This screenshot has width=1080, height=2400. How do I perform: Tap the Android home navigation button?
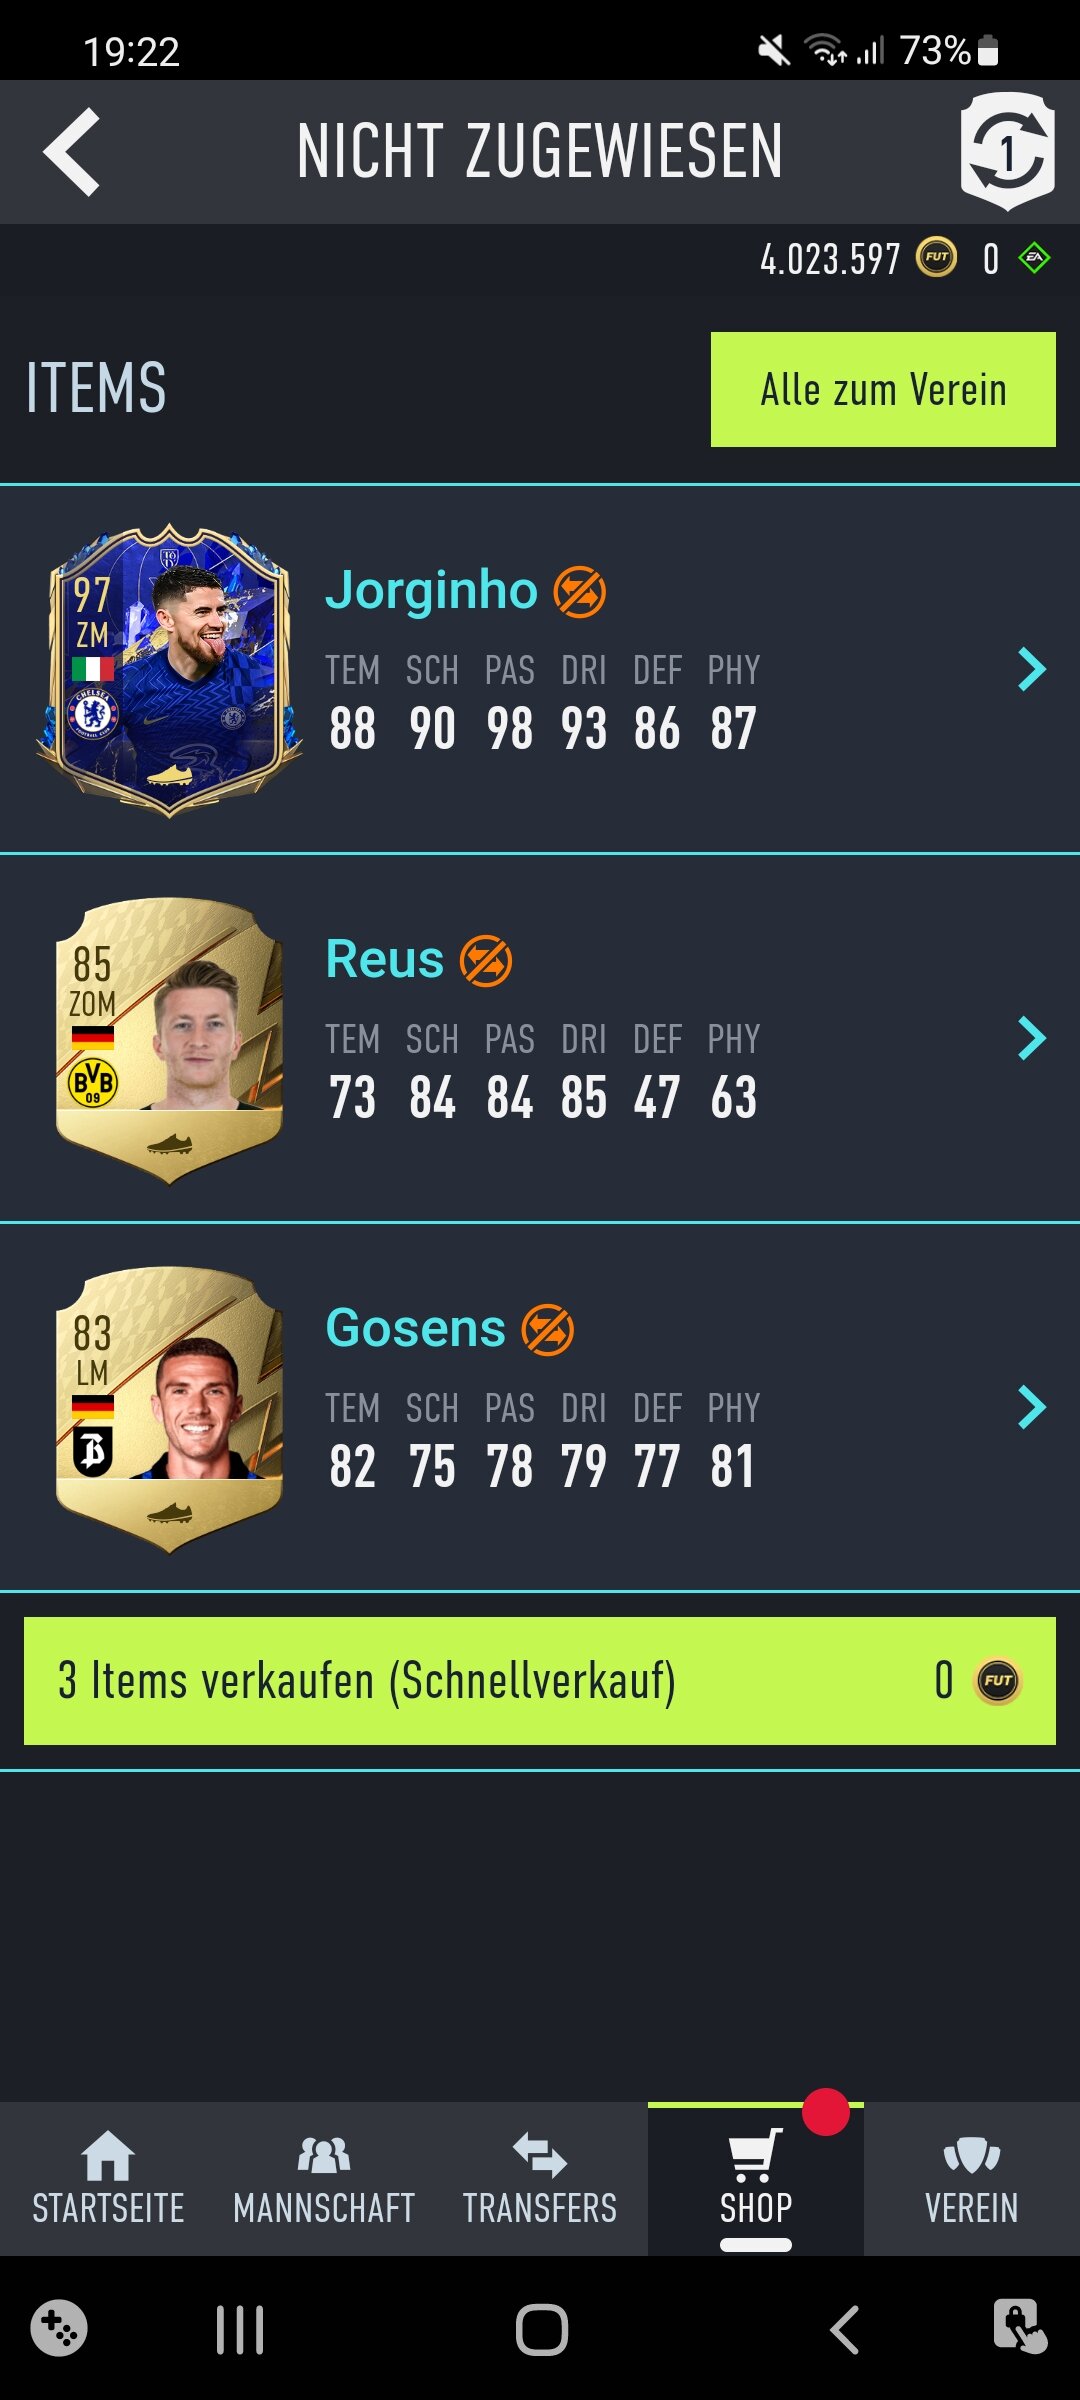tap(542, 2330)
